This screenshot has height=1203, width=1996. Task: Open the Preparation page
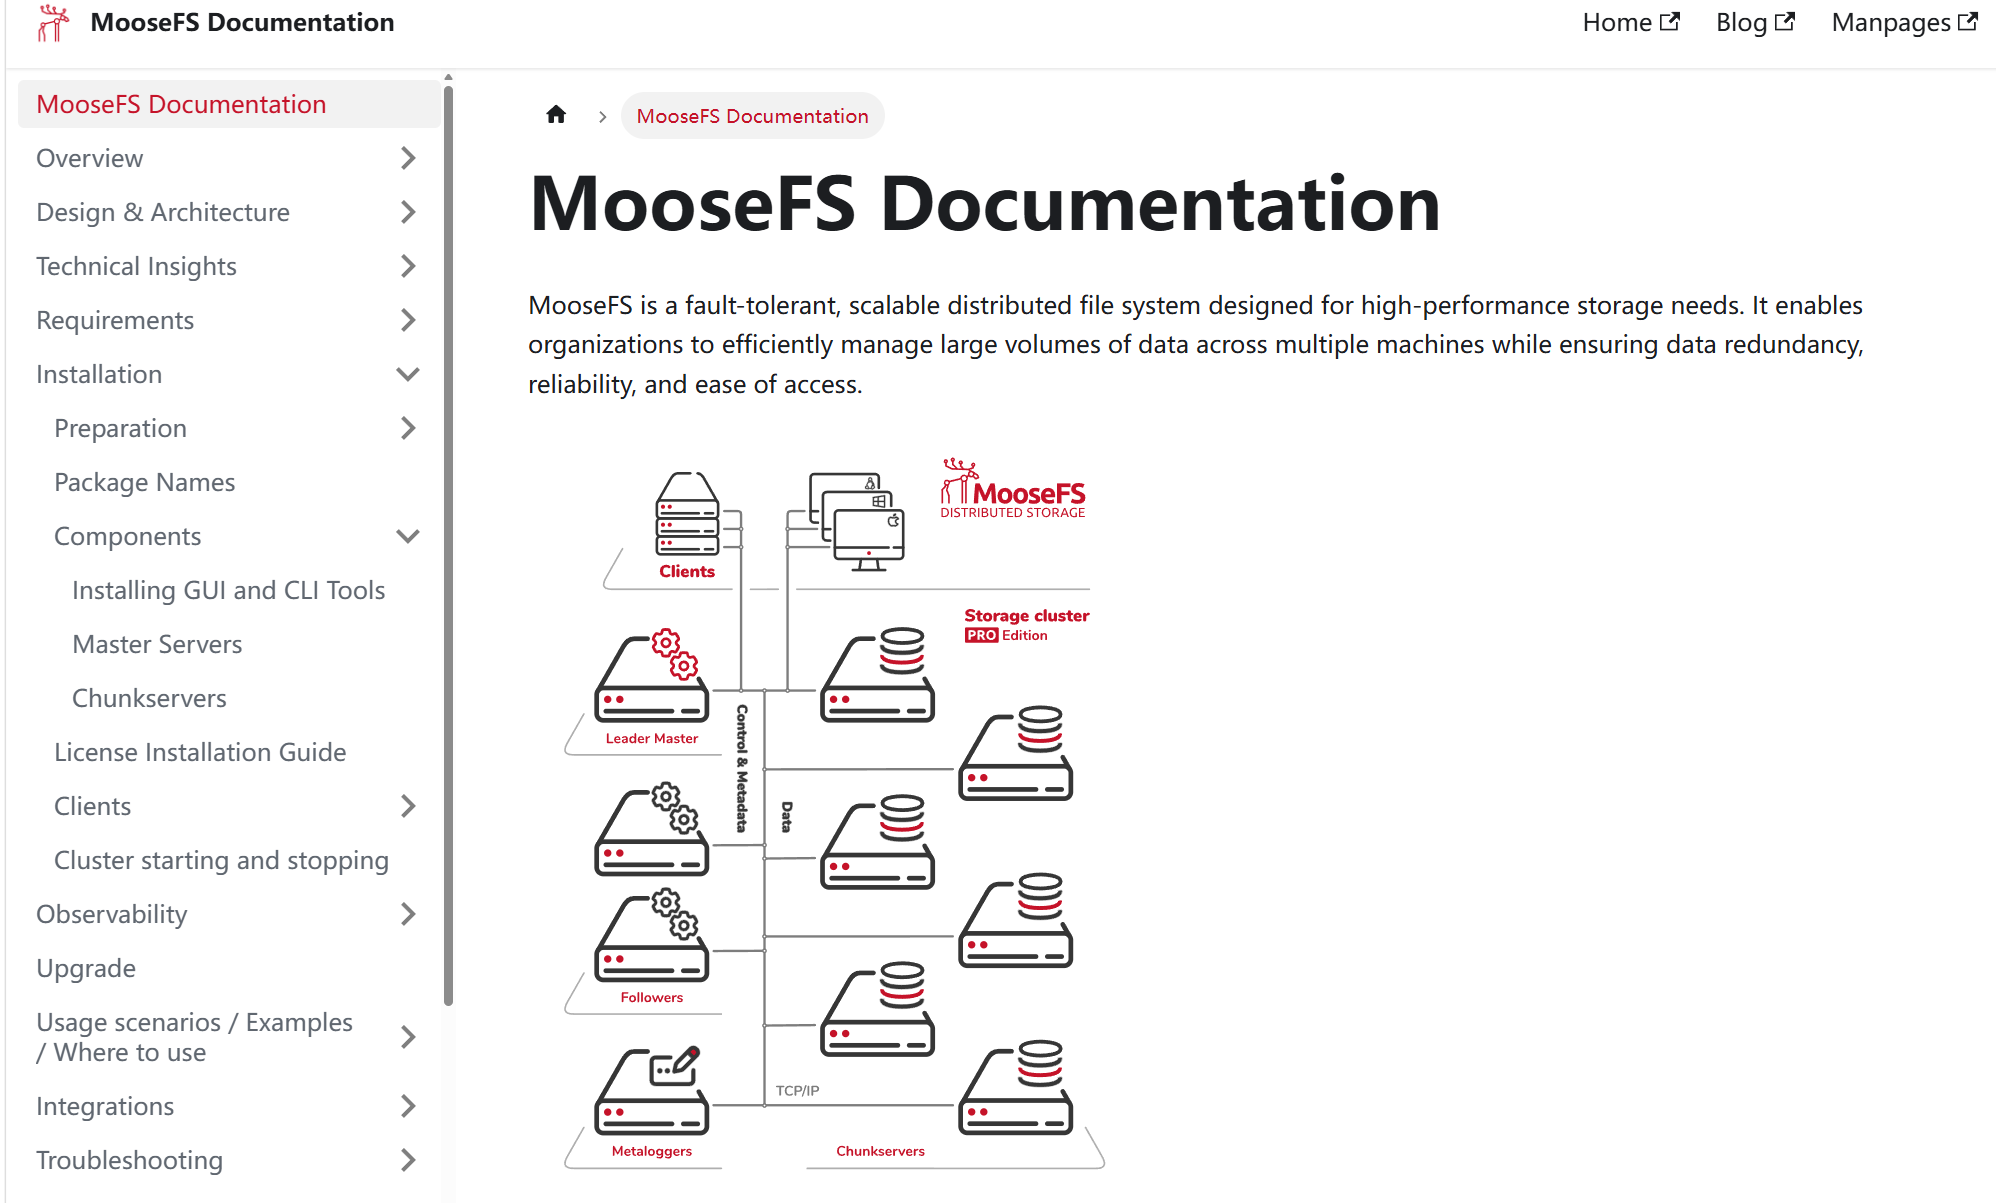tap(120, 428)
